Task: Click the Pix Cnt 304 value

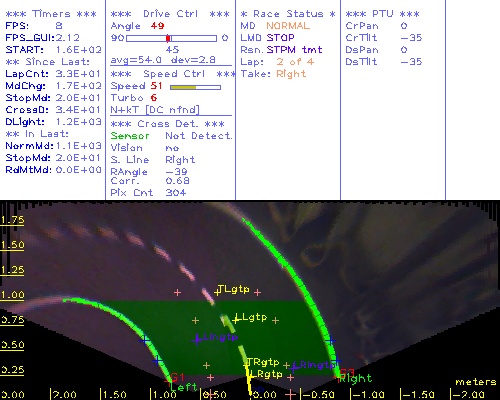Action: (176, 193)
